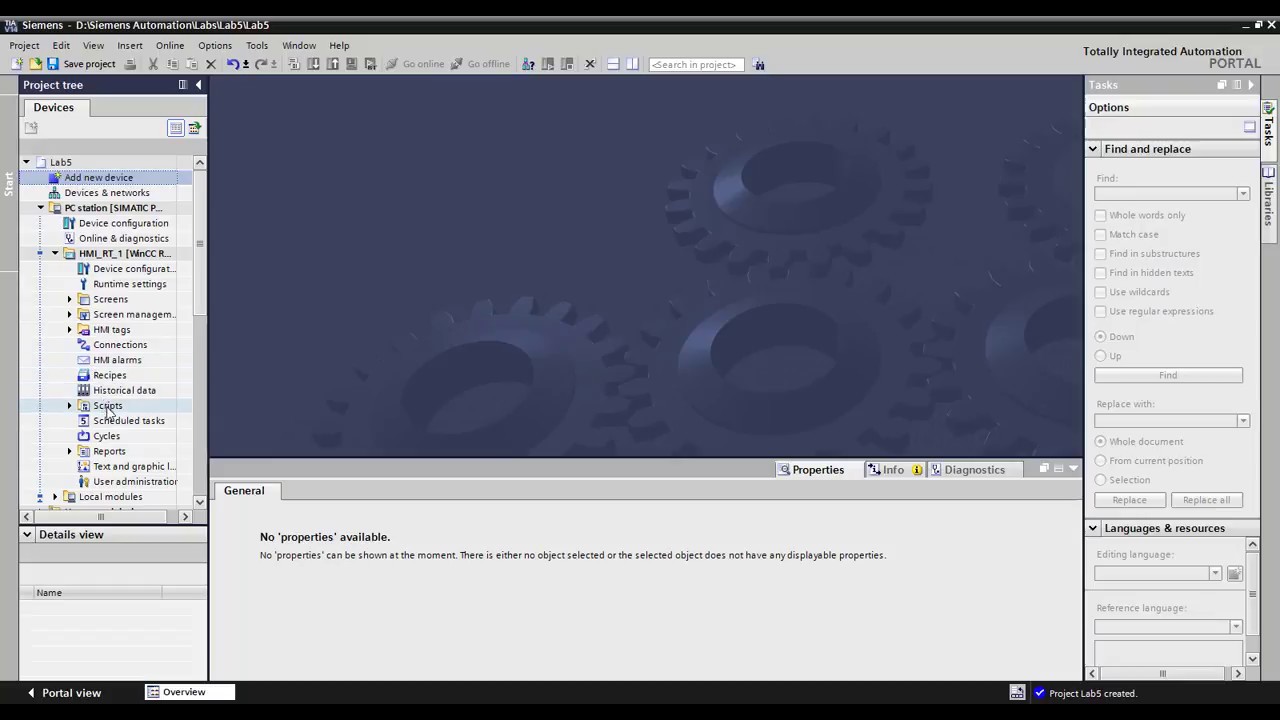
Task: Toggle Use regular expressions checkbox
Action: click(x=1100, y=311)
